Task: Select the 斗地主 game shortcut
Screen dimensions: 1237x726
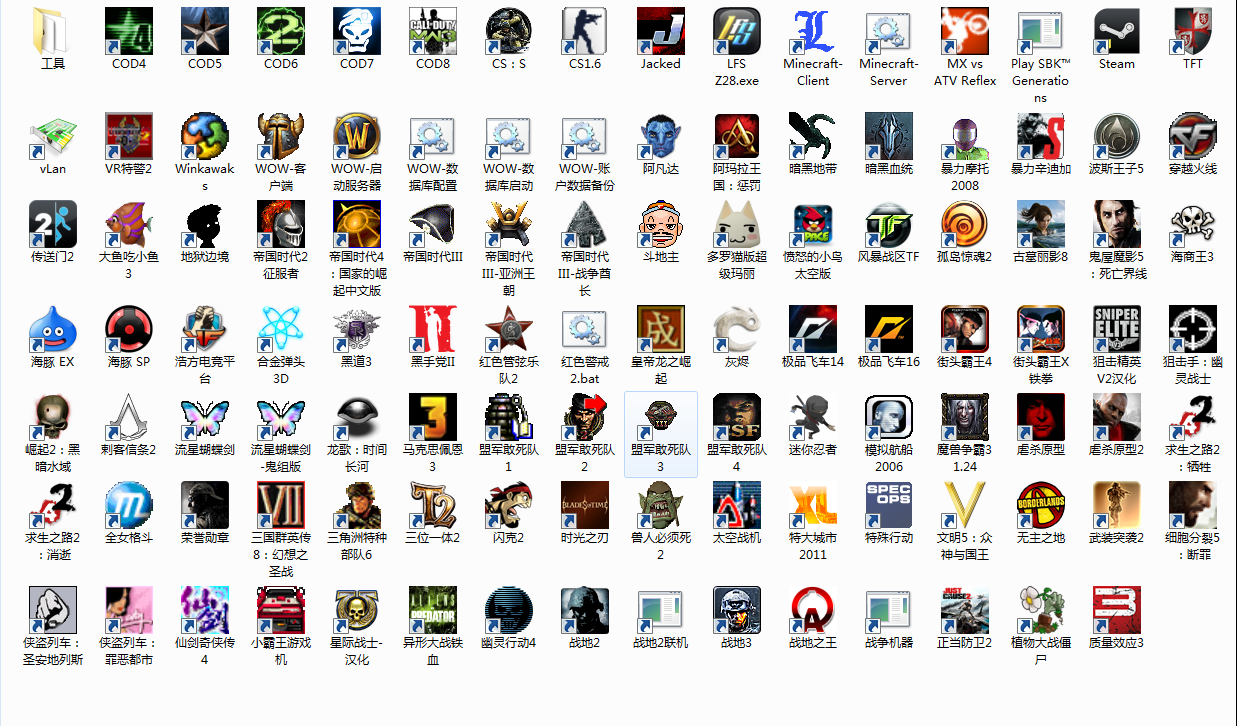Action: pyautogui.click(x=661, y=225)
